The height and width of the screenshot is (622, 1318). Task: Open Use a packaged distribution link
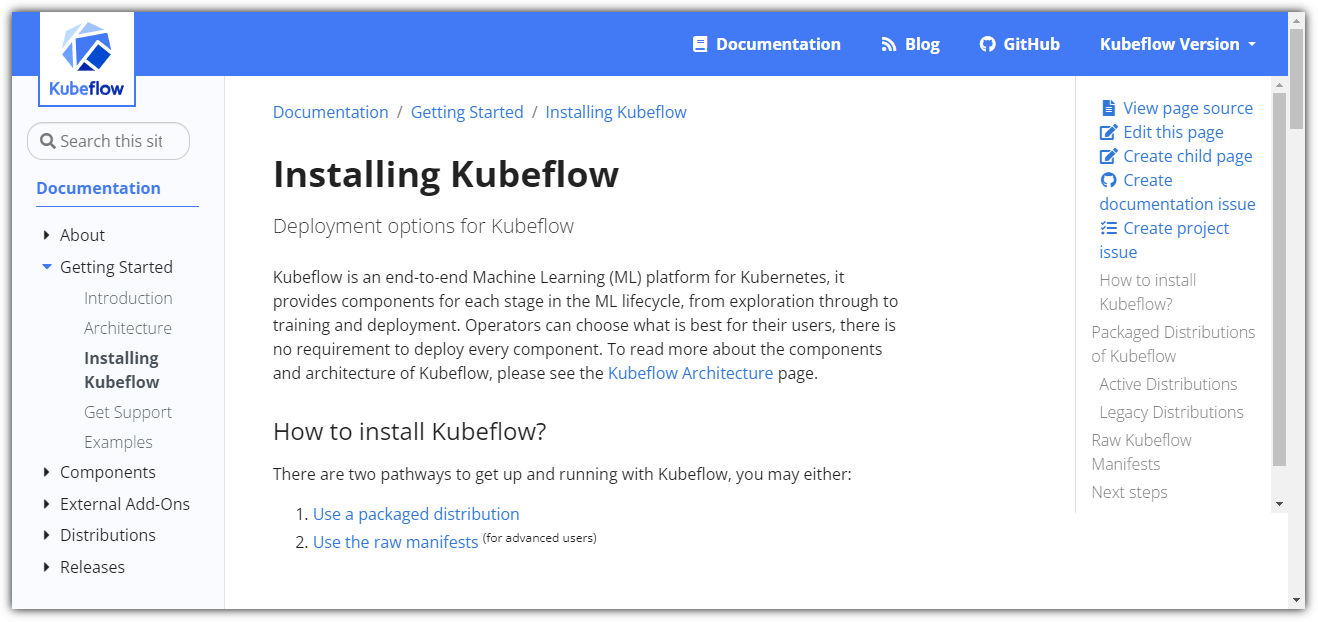pyautogui.click(x=416, y=514)
